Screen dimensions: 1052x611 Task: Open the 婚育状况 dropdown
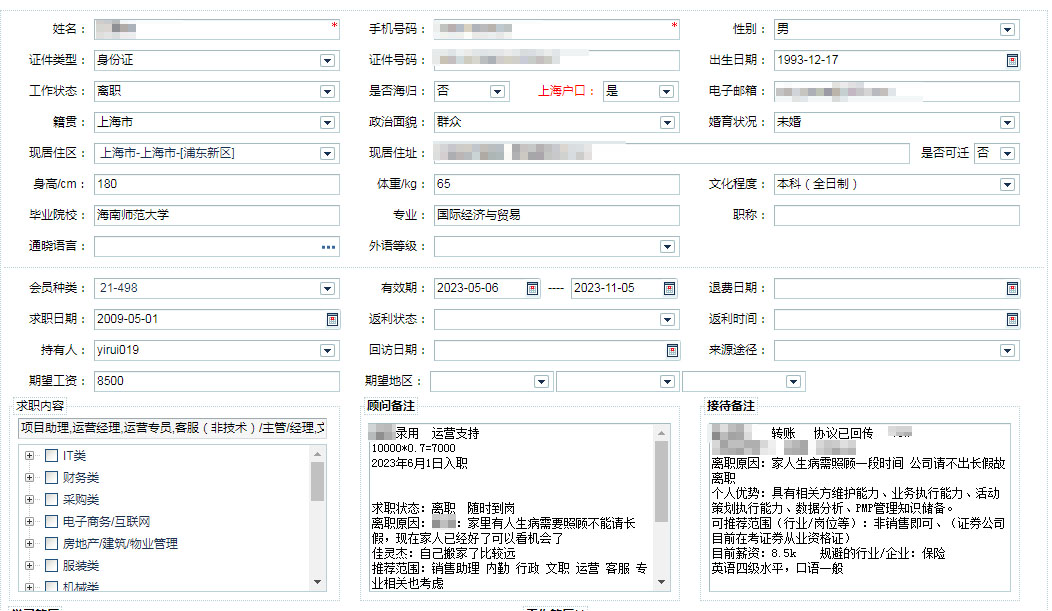[x=1007, y=122]
